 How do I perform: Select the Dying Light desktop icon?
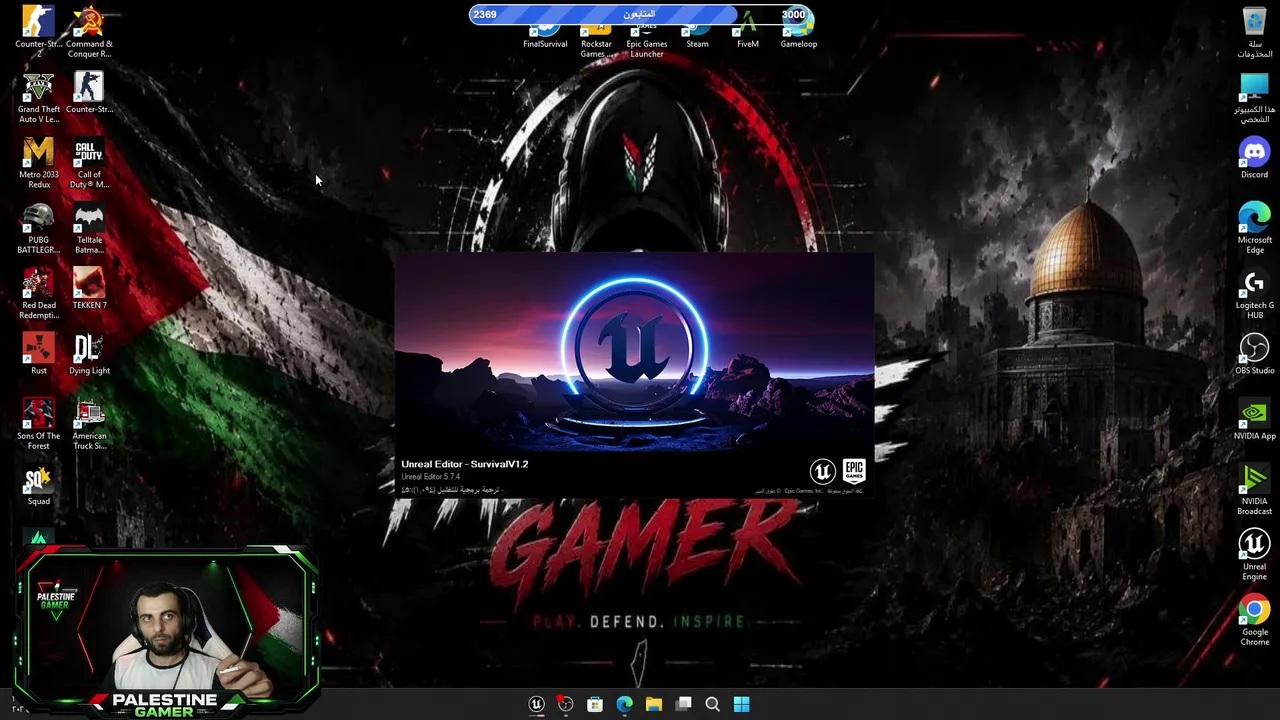[x=89, y=354]
